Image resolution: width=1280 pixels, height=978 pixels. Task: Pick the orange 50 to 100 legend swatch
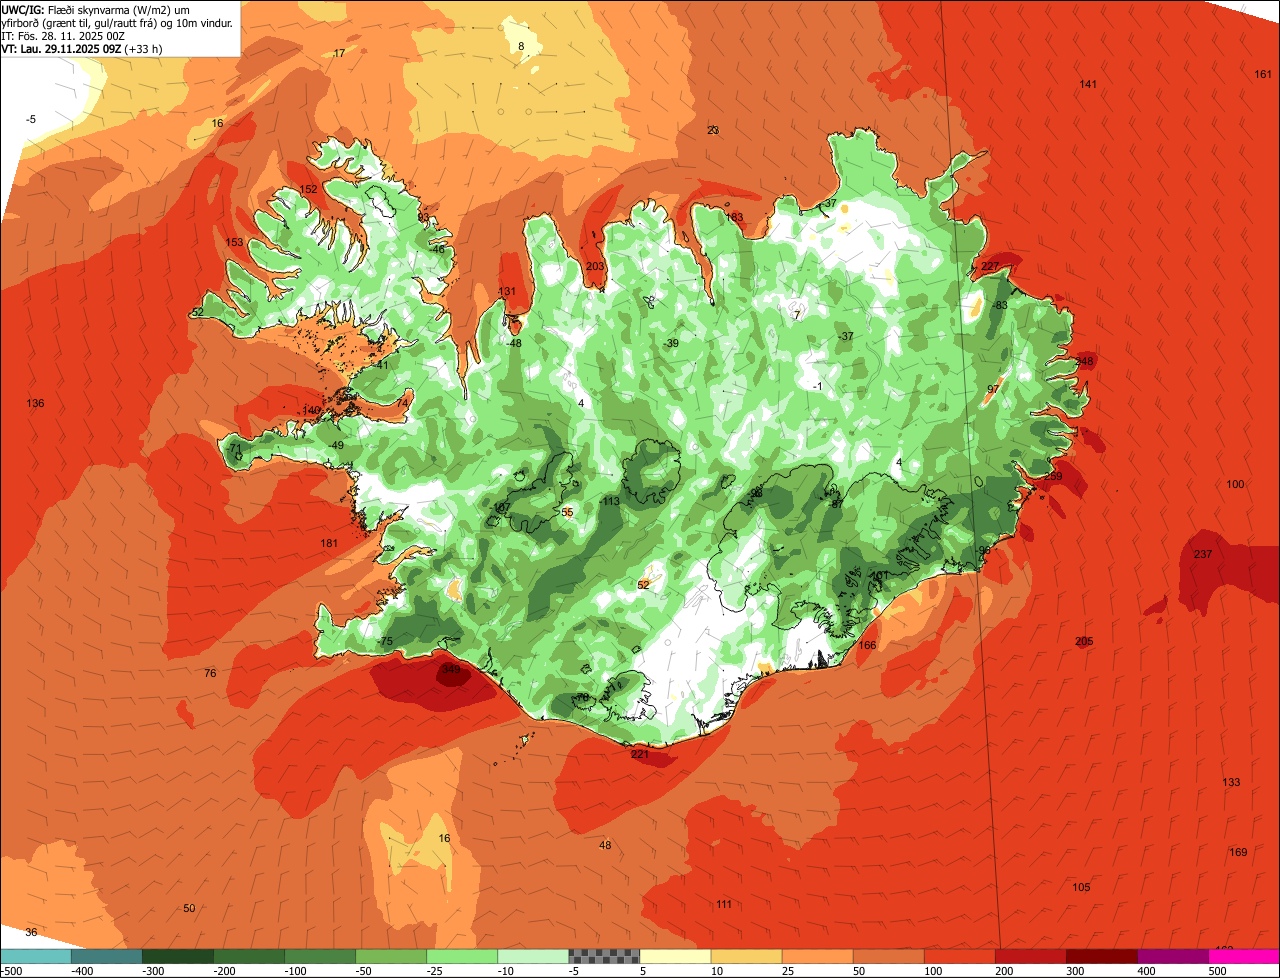(889, 956)
